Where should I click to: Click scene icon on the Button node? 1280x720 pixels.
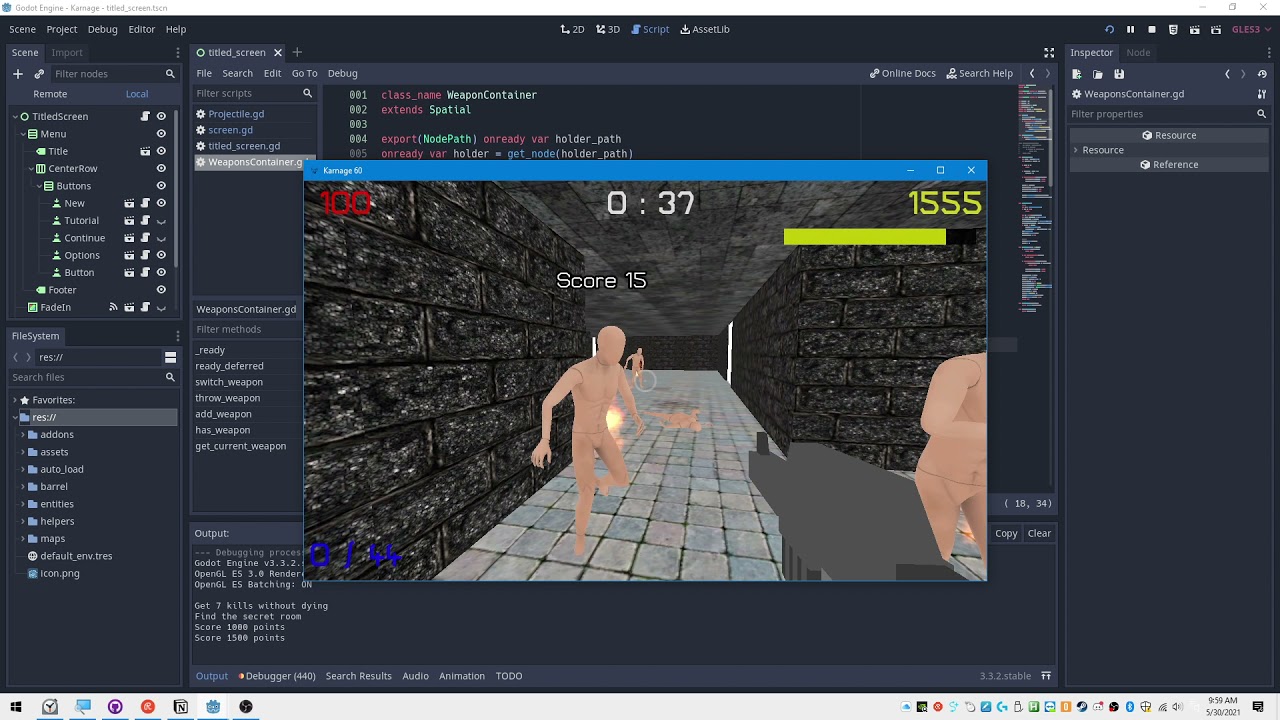pos(129,272)
